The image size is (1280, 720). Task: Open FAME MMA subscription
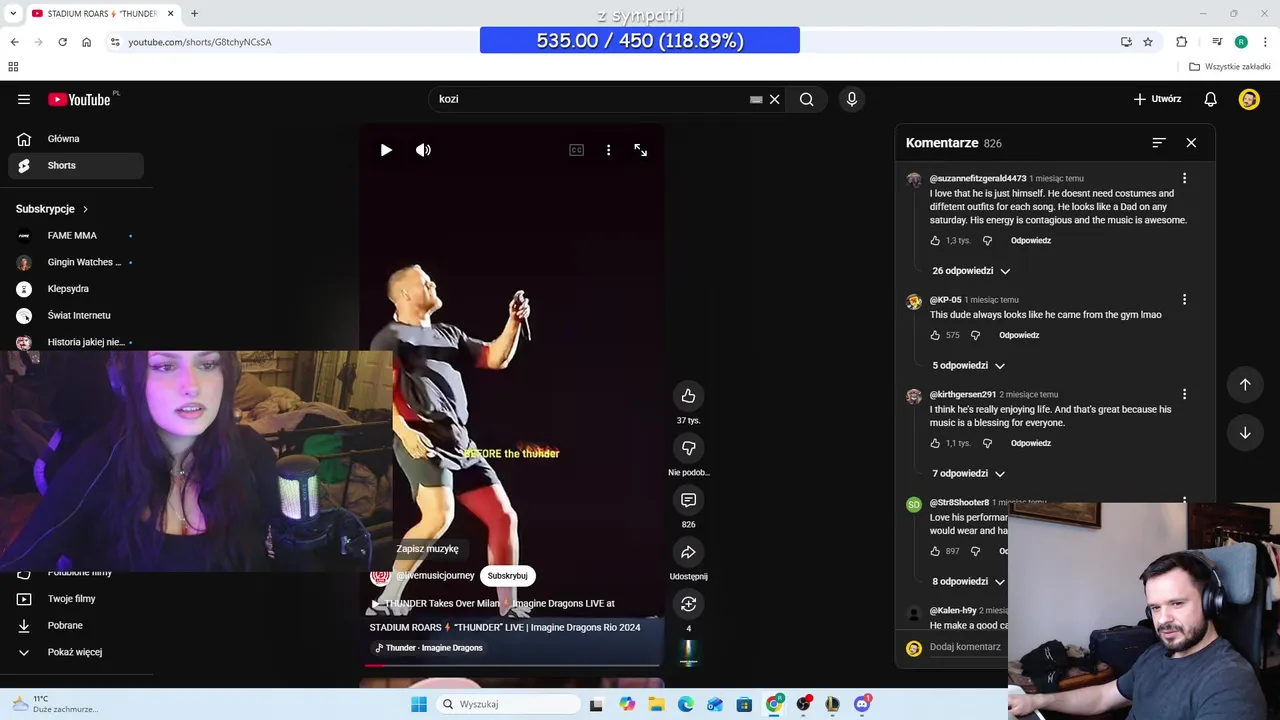[x=76, y=236]
